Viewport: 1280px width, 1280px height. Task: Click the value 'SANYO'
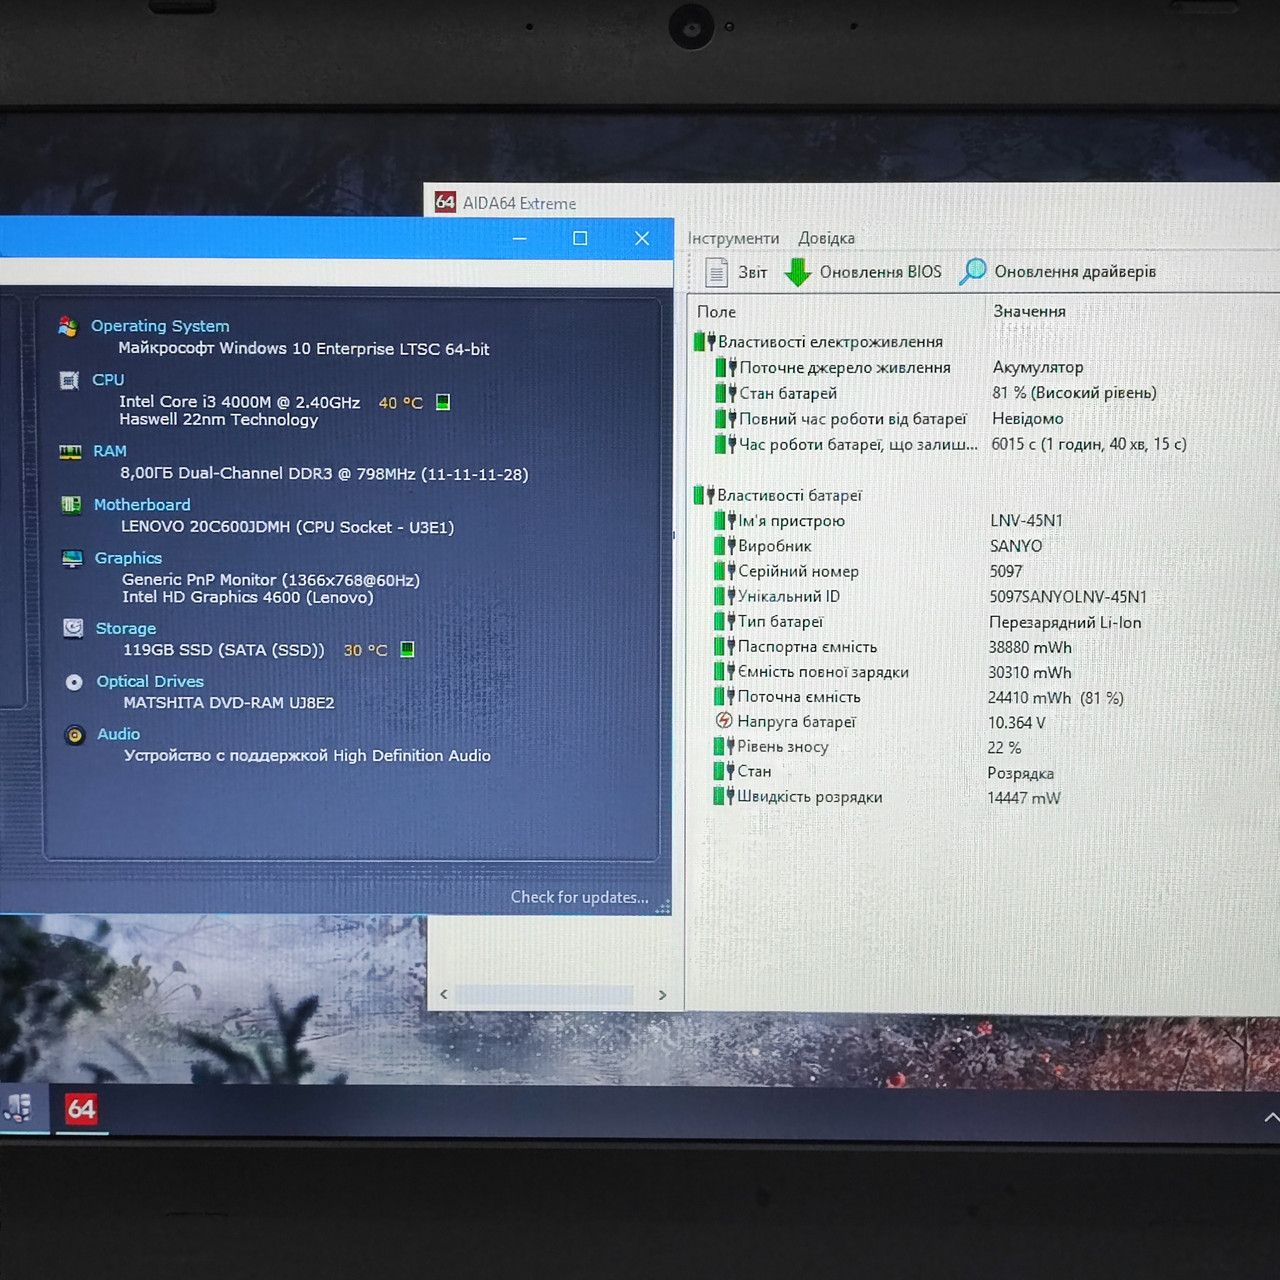tap(1016, 546)
